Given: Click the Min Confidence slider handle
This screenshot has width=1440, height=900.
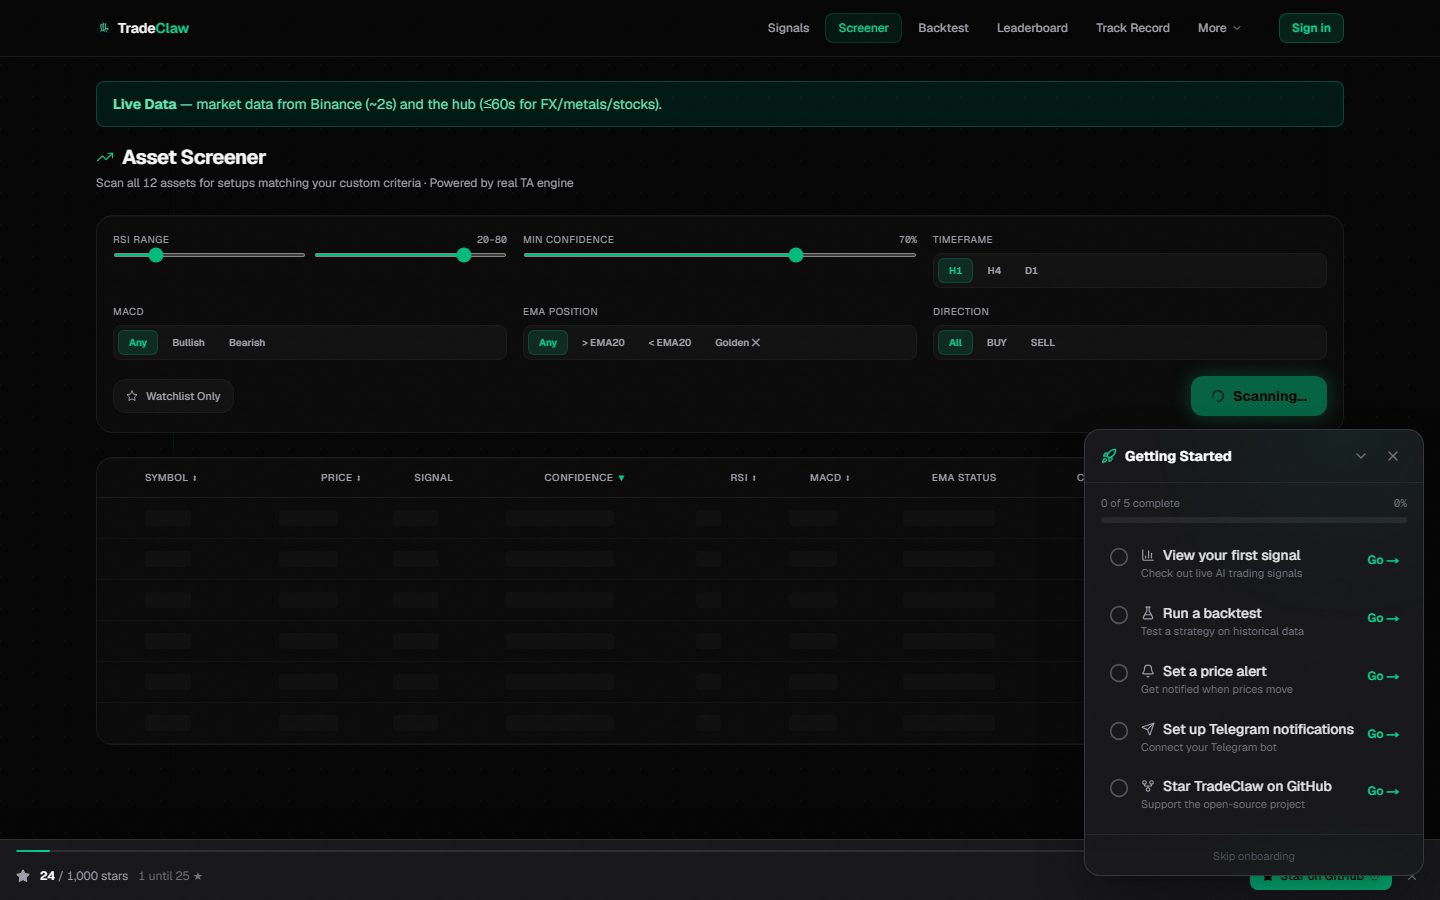Looking at the screenshot, I should pyautogui.click(x=796, y=255).
